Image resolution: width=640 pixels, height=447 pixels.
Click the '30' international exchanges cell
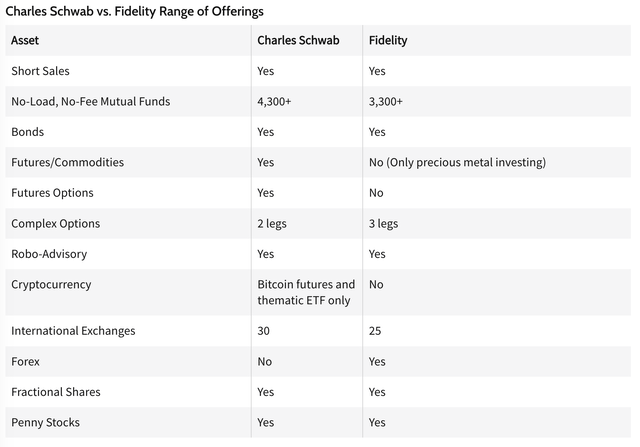pyautogui.click(x=264, y=330)
